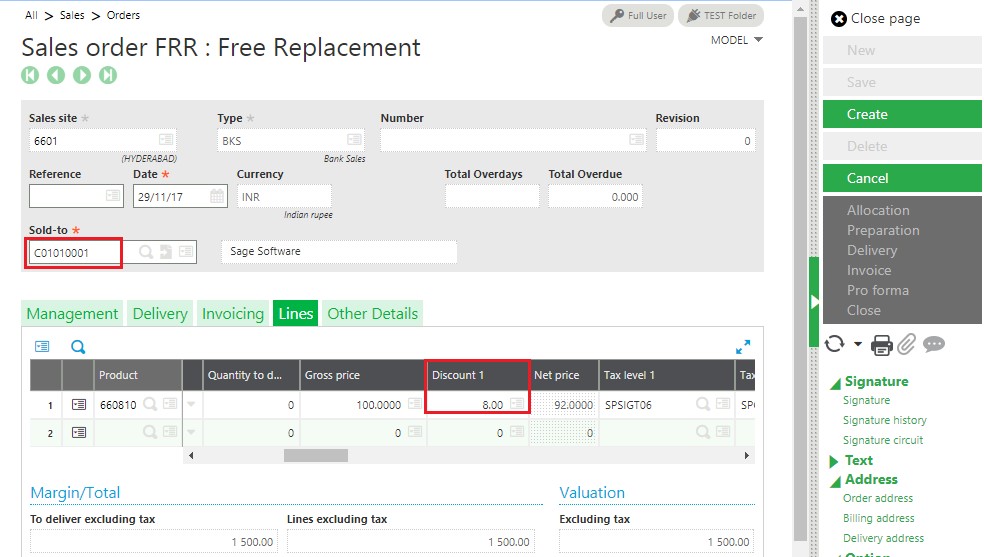Switch to the Delivery tab
The image size is (984, 557).
pyautogui.click(x=160, y=314)
